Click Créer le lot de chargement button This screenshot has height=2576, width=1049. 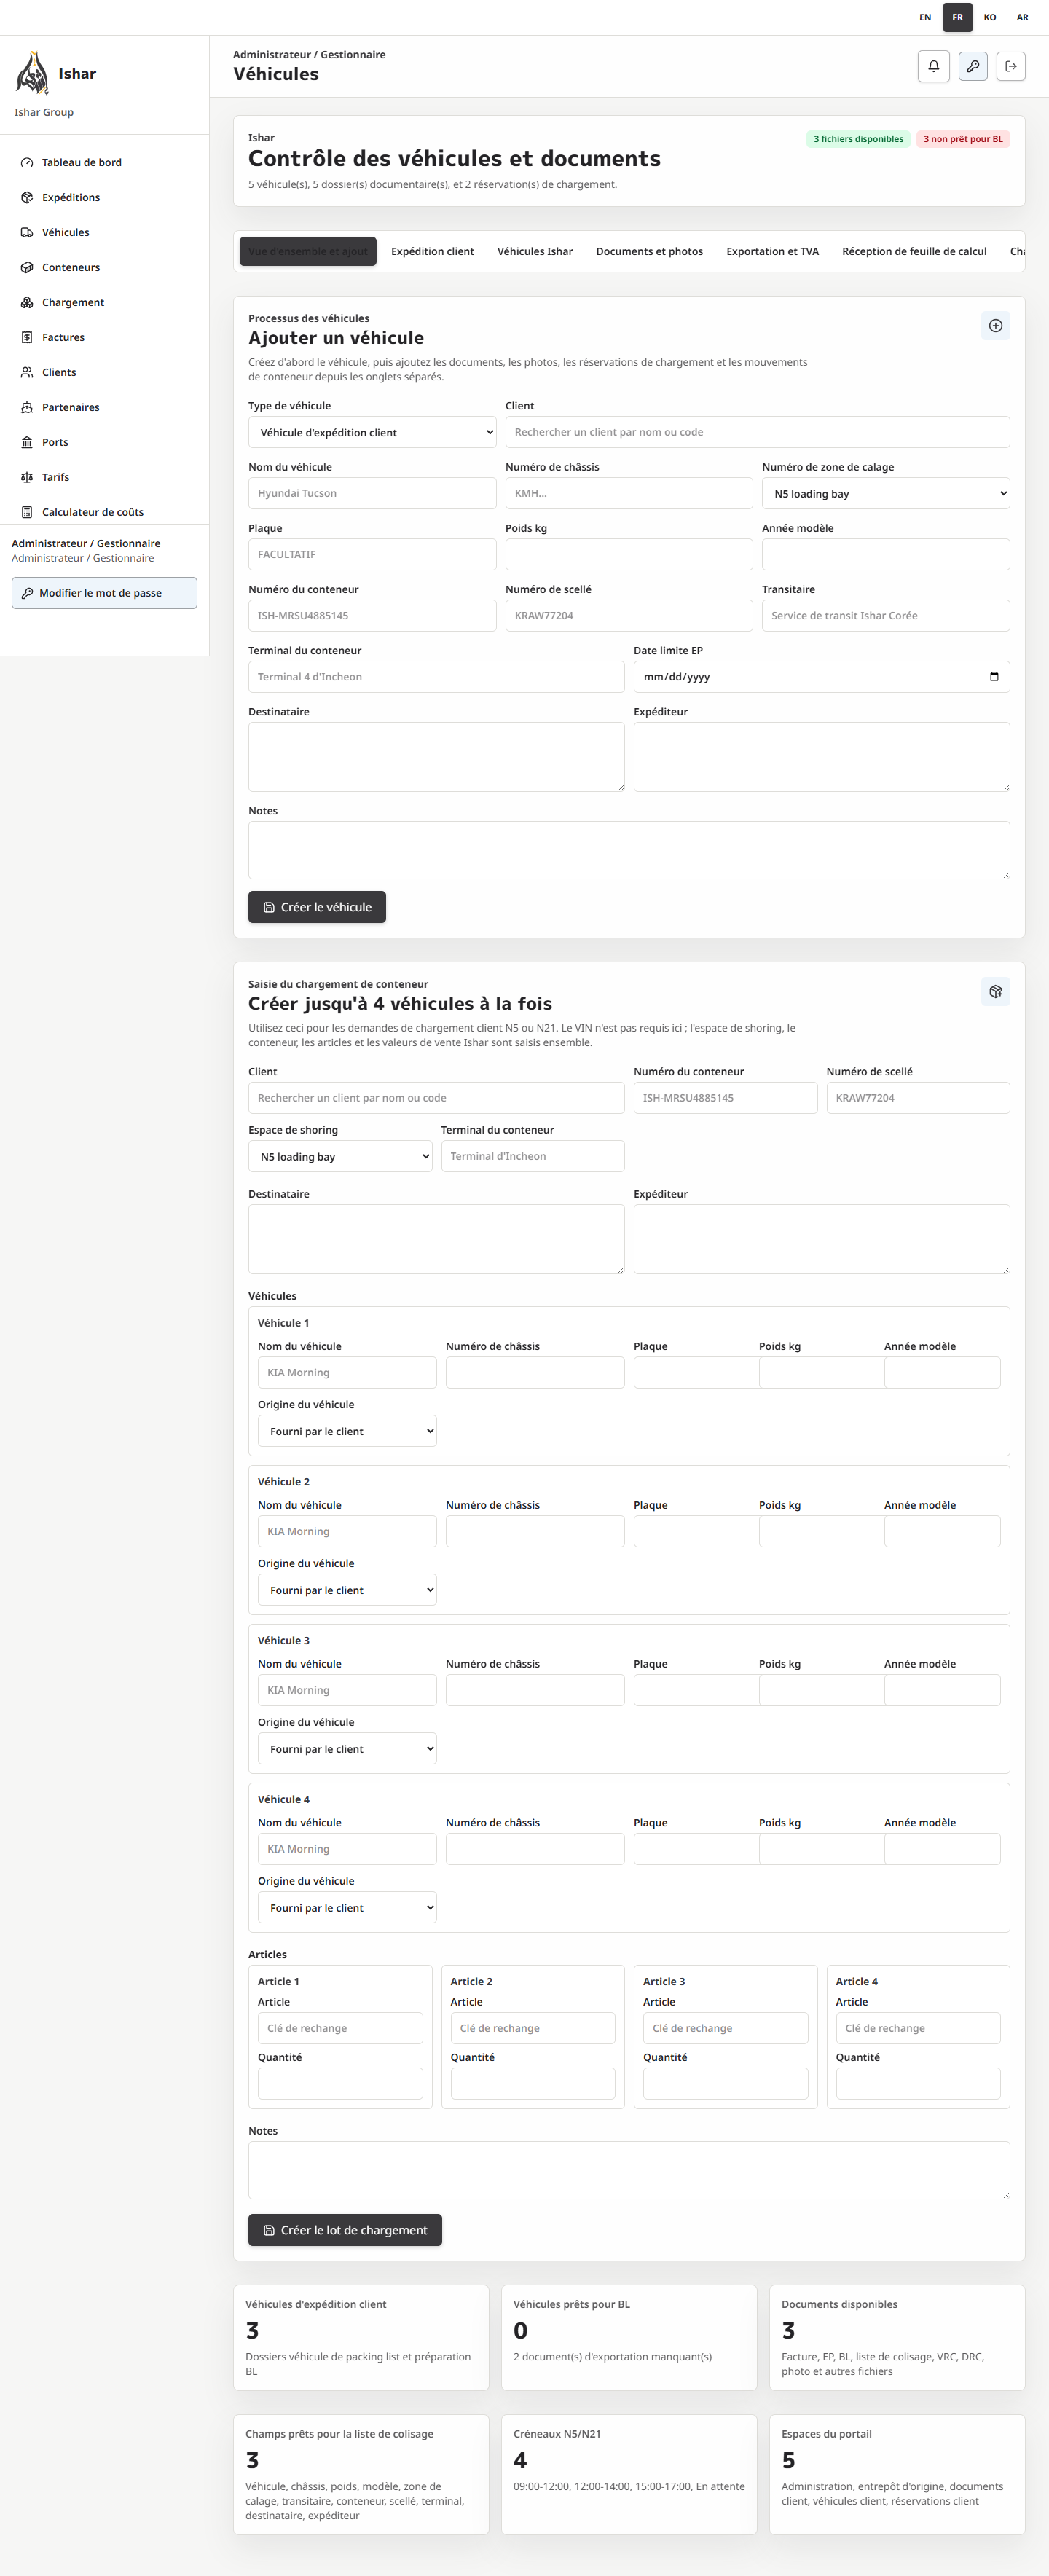tap(345, 2230)
